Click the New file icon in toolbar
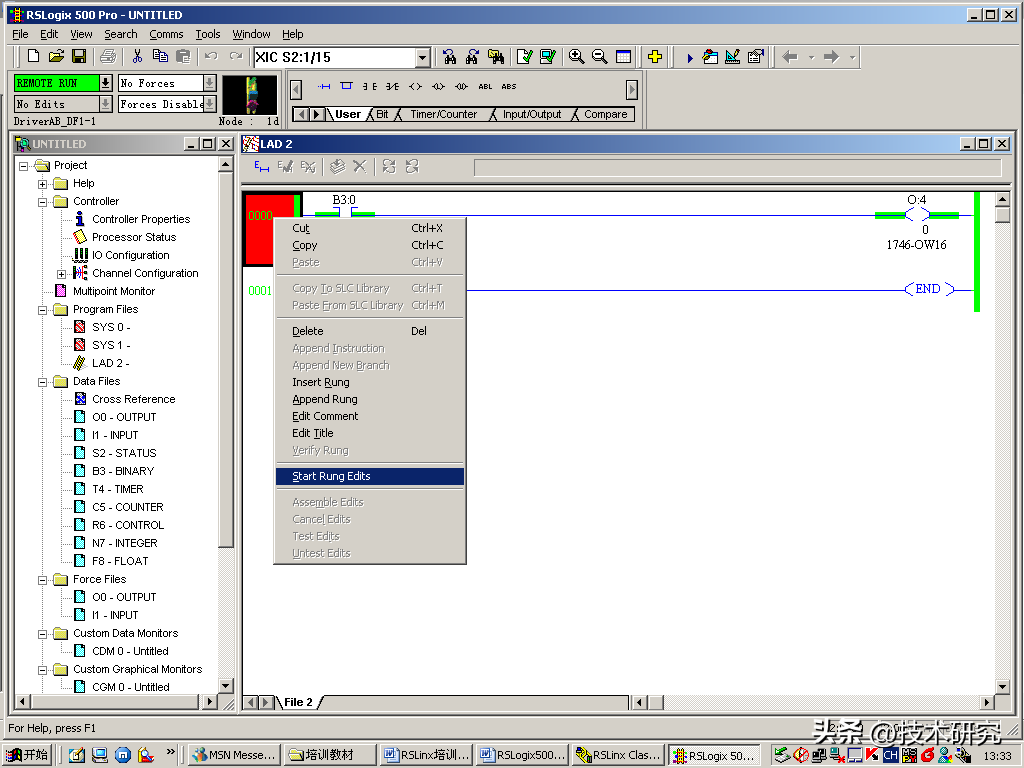Viewport: 1024px width, 768px height. [x=33, y=57]
